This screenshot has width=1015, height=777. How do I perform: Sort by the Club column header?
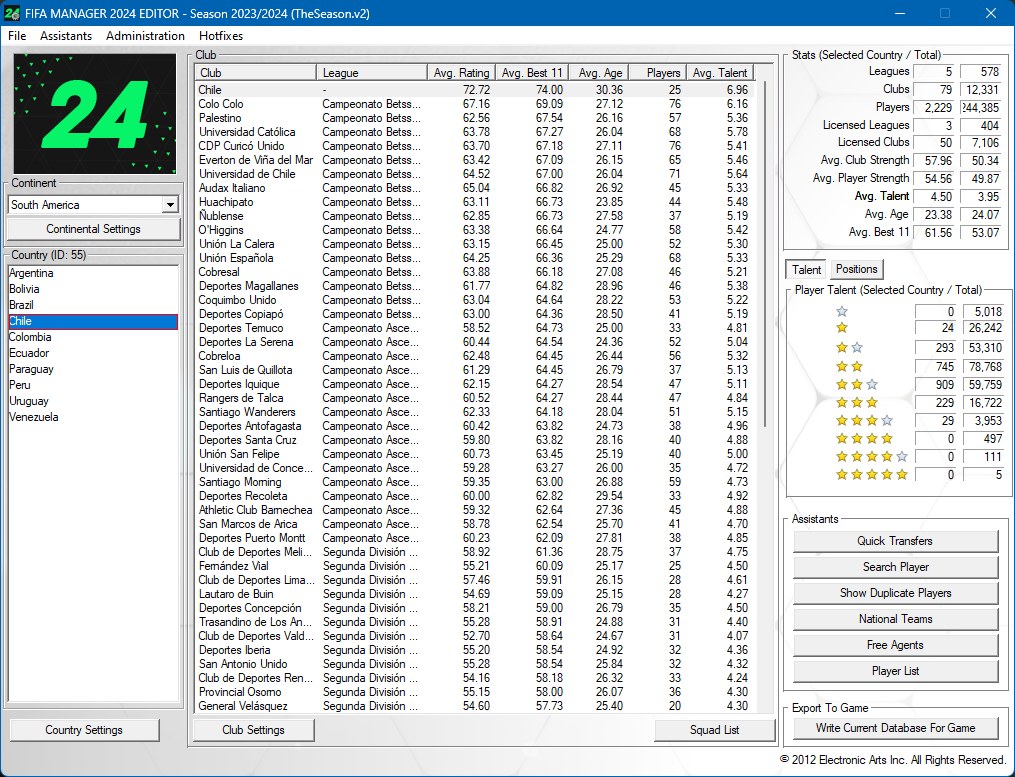pos(255,73)
